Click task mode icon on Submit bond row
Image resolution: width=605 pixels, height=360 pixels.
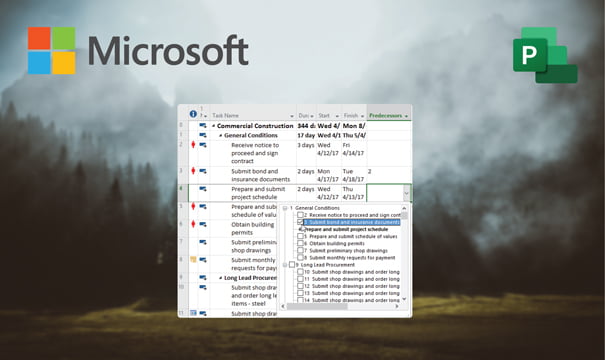(x=203, y=171)
